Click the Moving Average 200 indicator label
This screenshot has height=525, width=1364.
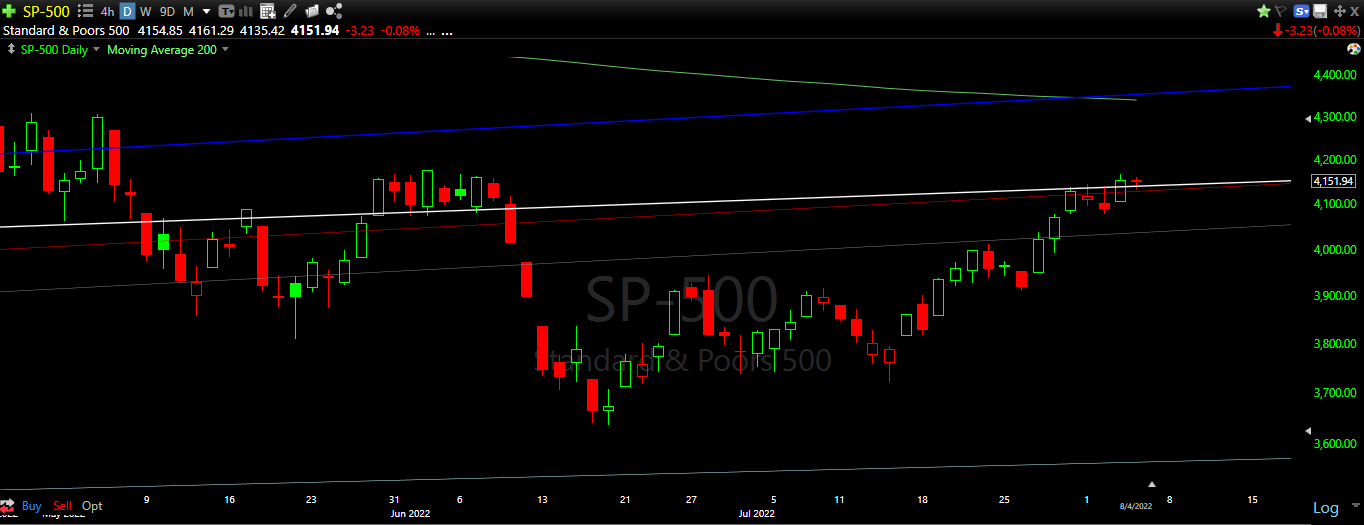coord(162,50)
